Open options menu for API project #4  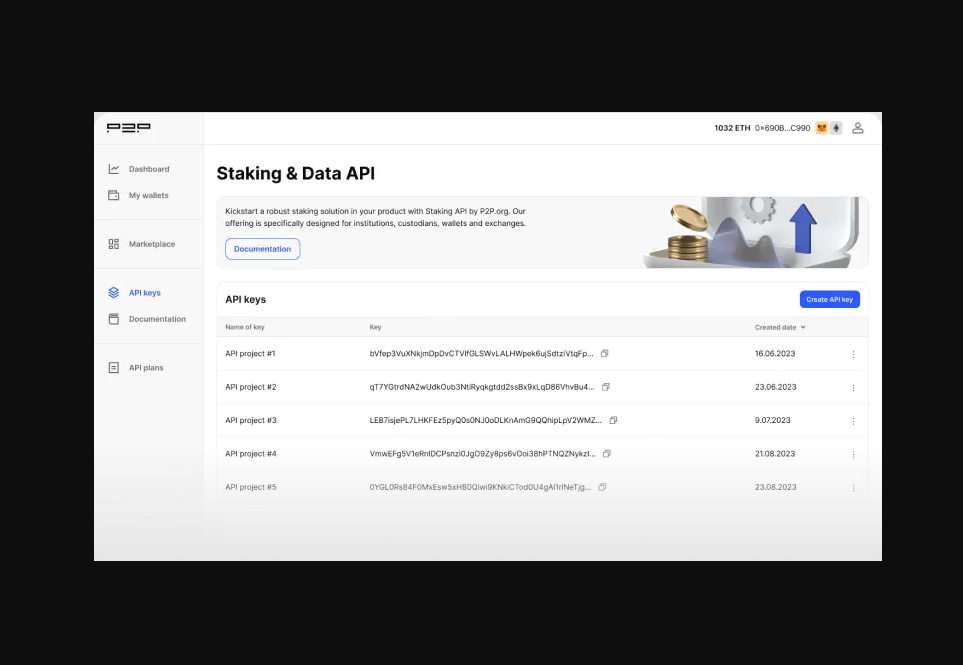point(853,454)
